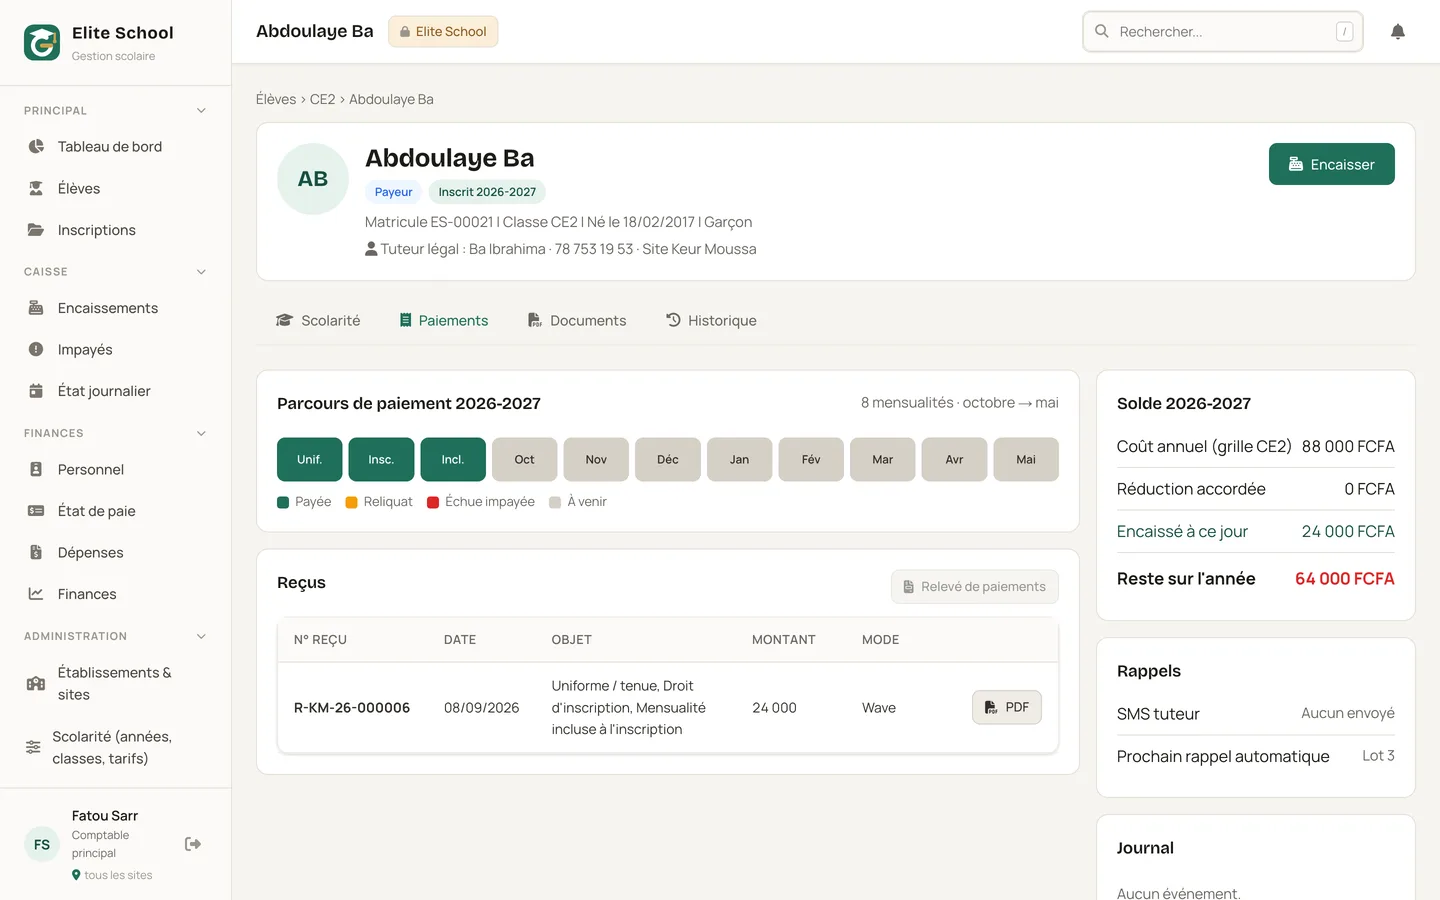Select the Oct installment tile
The width and height of the screenshot is (1440, 900).
tap(525, 460)
